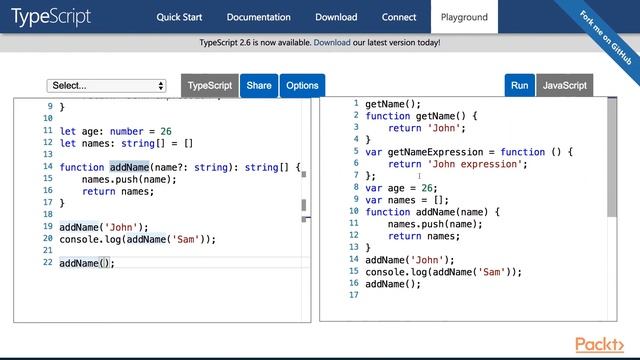Viewport: 640px width, 360px height.
Task: Click getName(); on JavaScript line 1
Action: (393, 104)
